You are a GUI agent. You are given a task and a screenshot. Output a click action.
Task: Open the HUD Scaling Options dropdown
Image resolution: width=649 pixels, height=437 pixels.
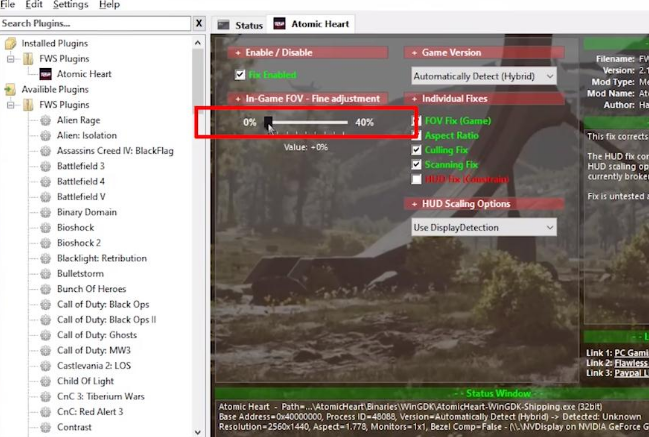pos(484,227)
